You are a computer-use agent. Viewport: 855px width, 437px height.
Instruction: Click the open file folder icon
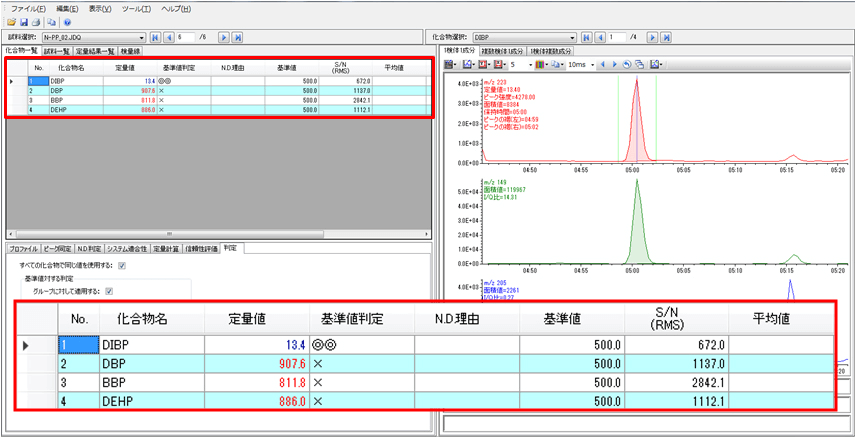coord(10,21)
